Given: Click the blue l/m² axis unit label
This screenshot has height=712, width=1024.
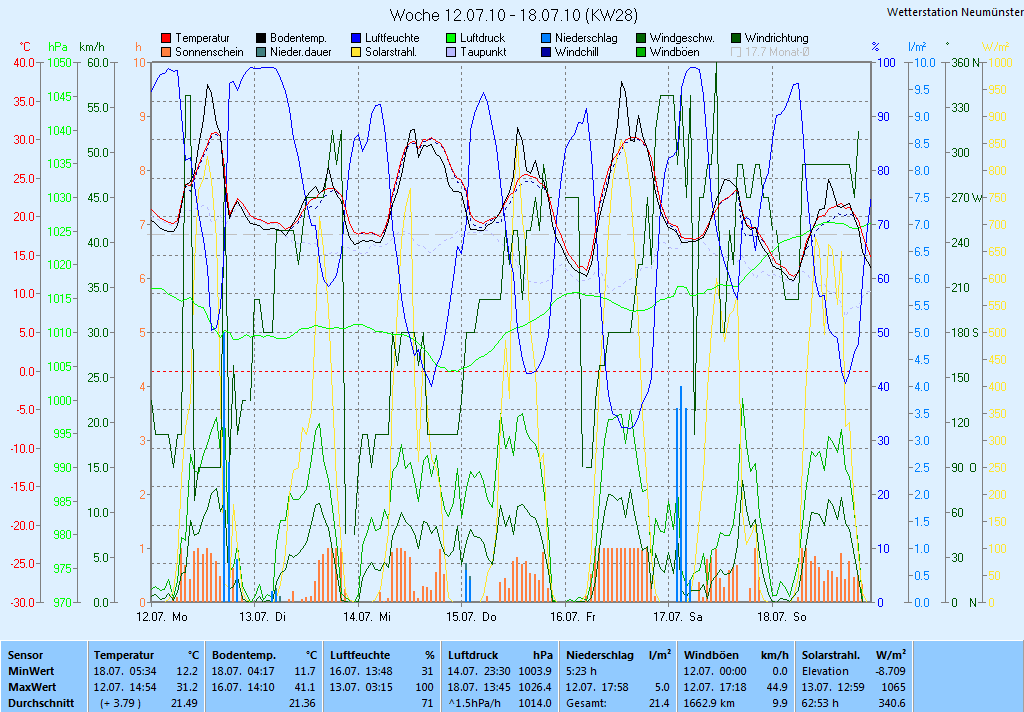Looking at the screenshot, I should (917, 47).
